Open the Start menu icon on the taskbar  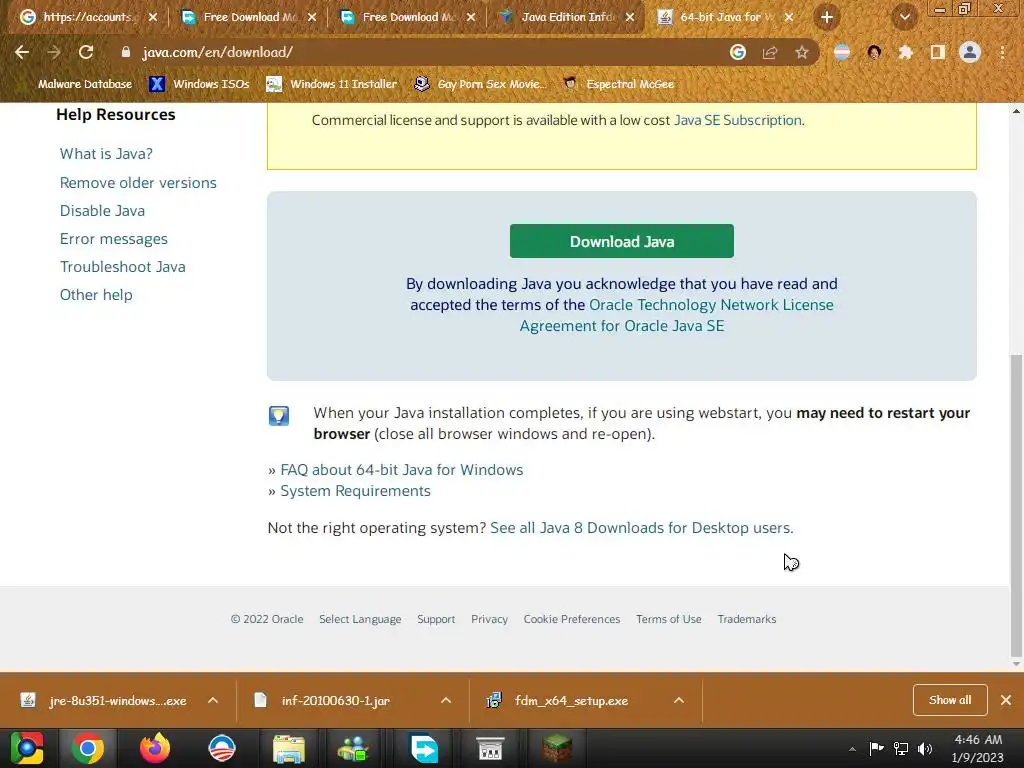[26, 748]
